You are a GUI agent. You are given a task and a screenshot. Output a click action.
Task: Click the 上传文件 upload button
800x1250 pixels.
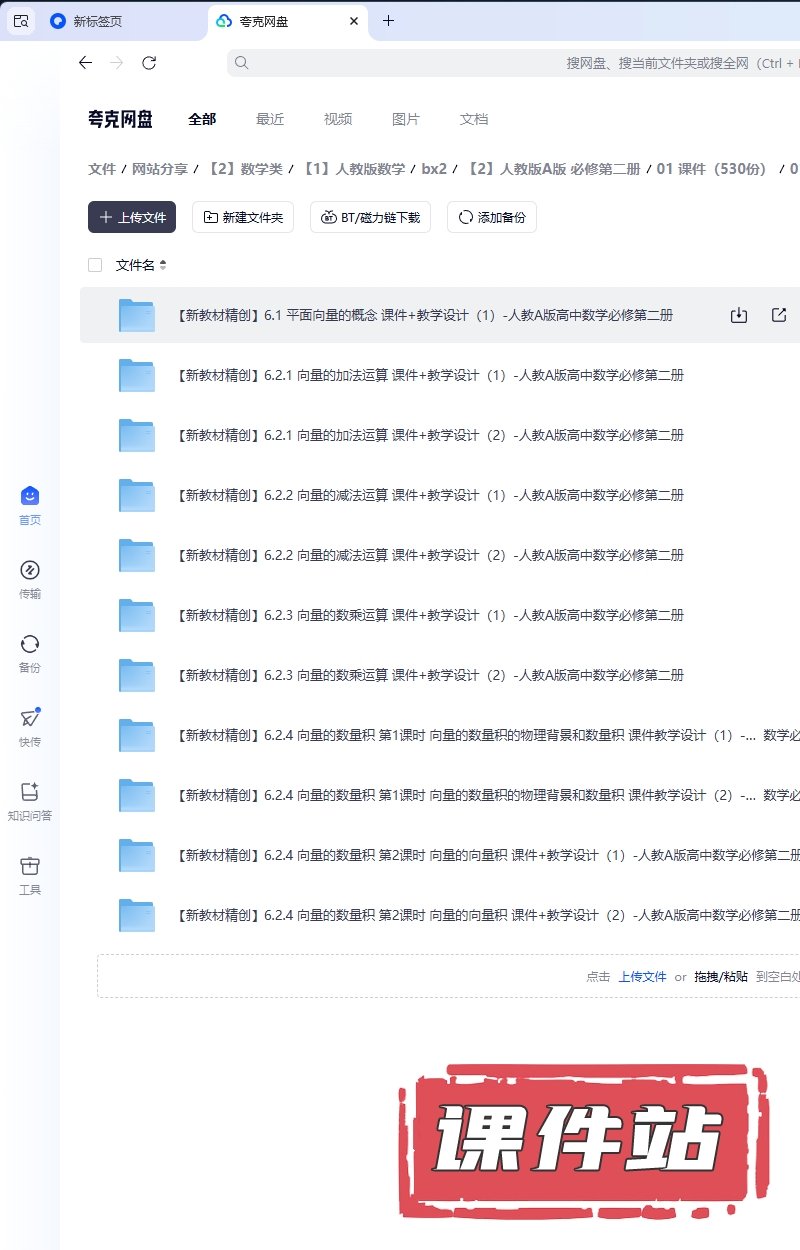132,217
